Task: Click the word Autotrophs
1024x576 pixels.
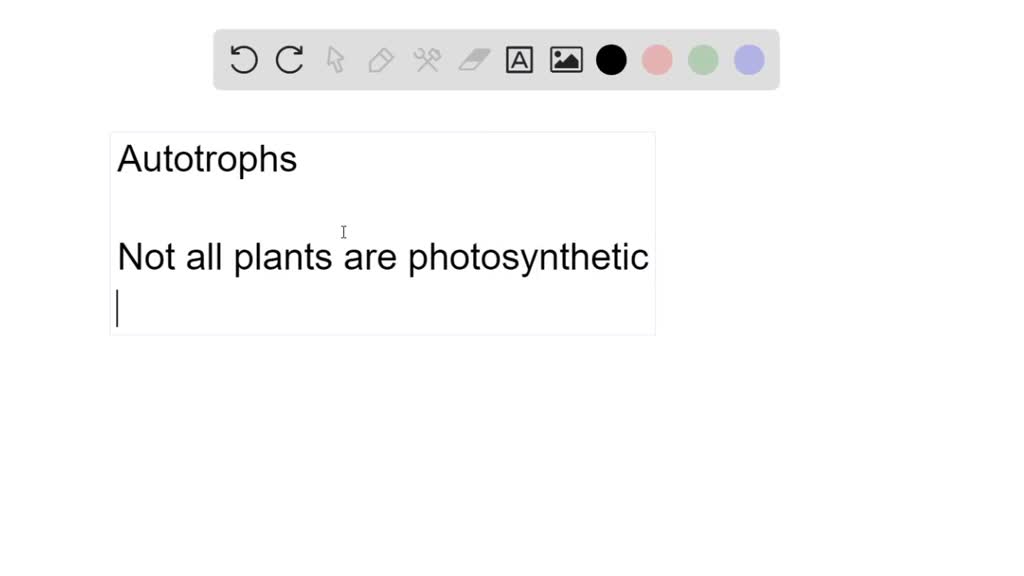Action: (206, 158)
